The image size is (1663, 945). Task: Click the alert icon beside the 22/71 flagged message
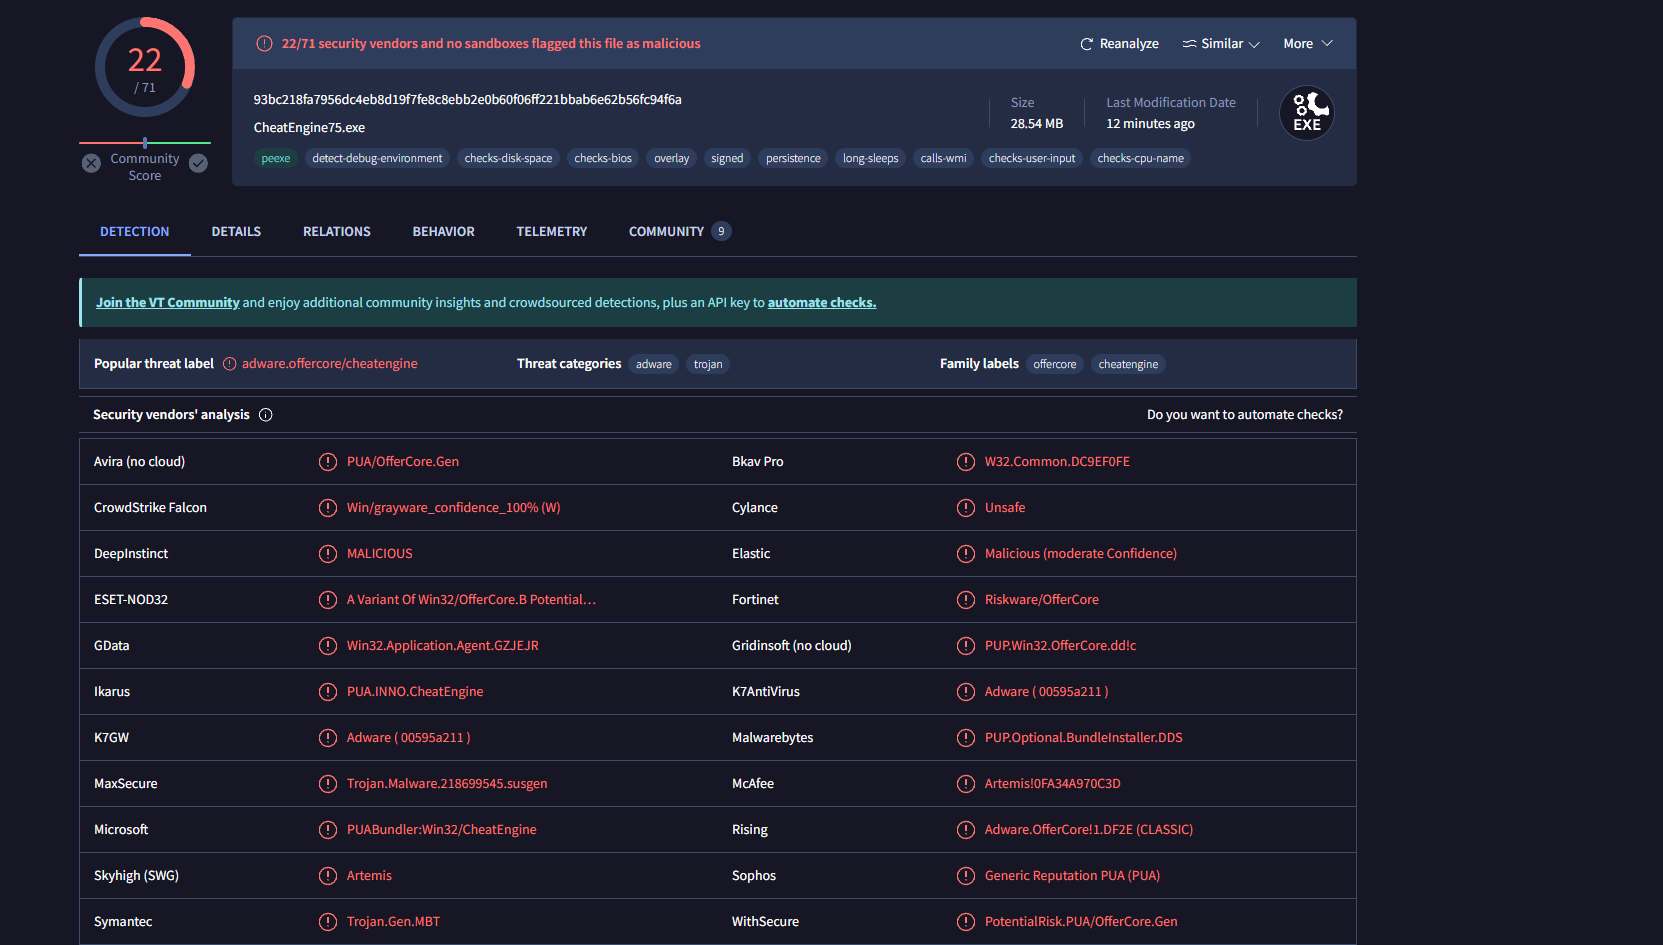(264, 44)
